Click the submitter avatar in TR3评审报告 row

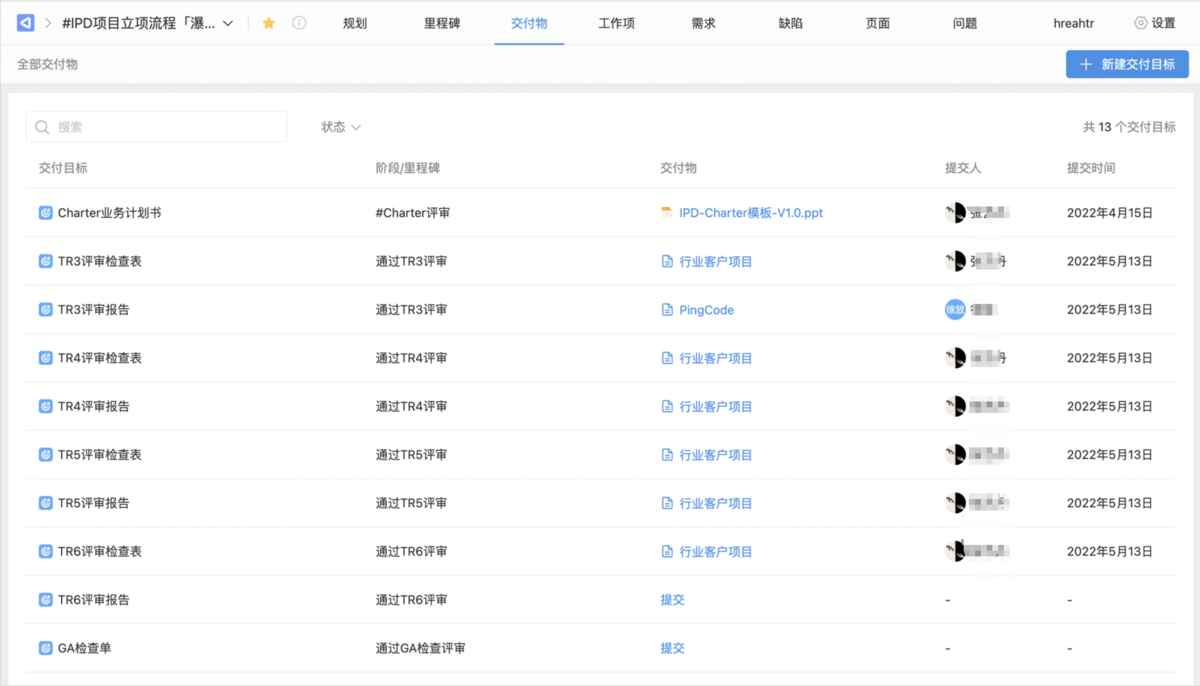pos(955,310)
